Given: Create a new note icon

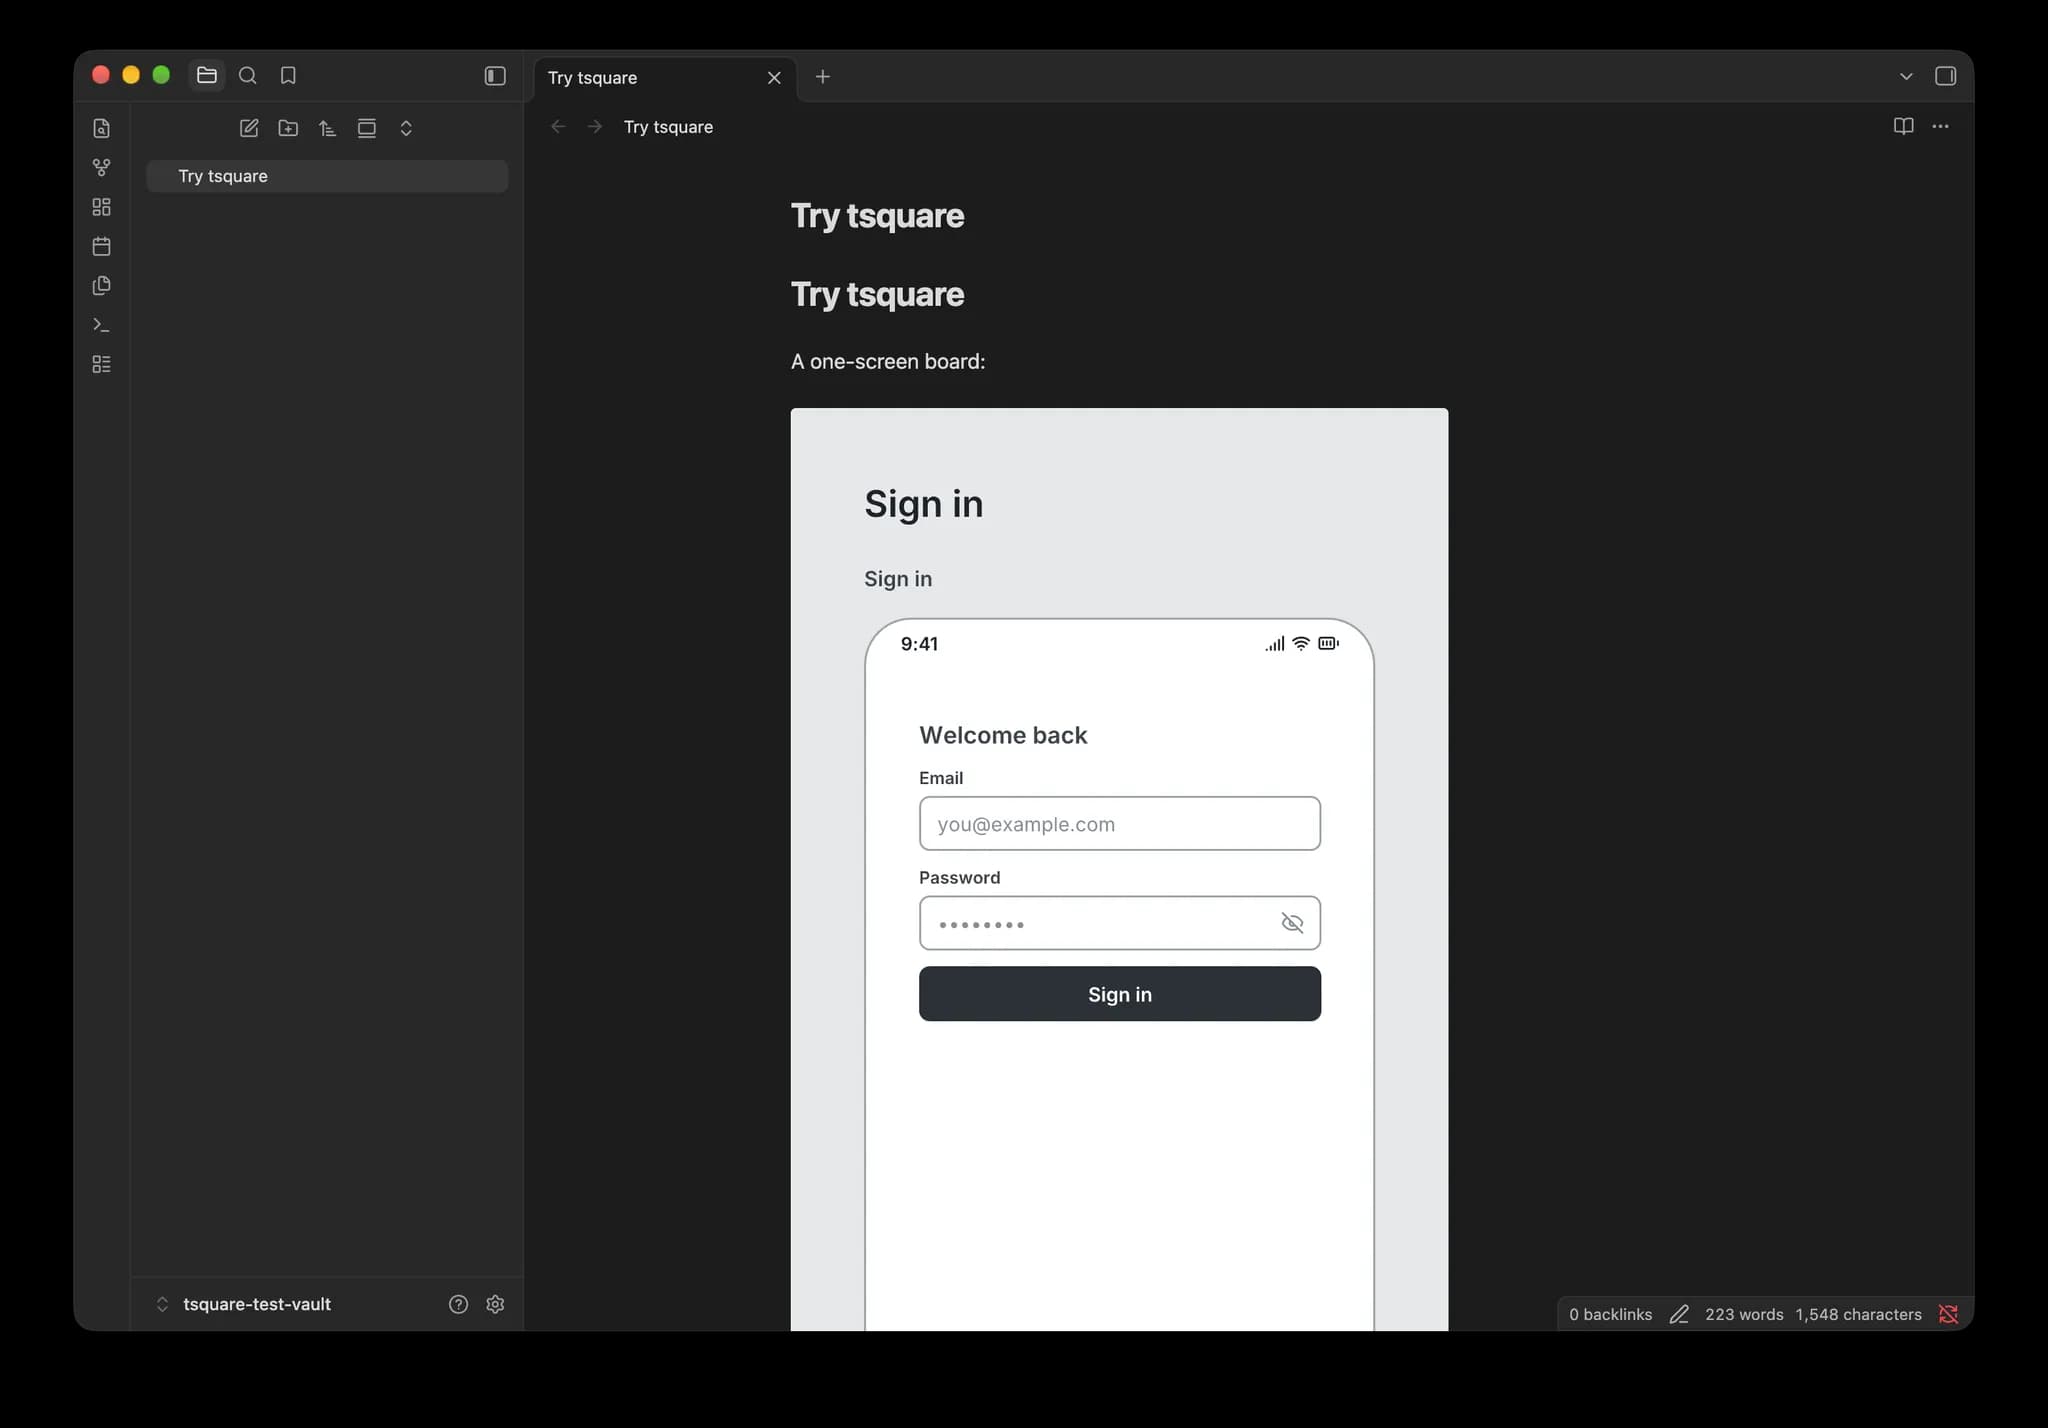Looking at the screenshot, I should (x=249, y=128).
